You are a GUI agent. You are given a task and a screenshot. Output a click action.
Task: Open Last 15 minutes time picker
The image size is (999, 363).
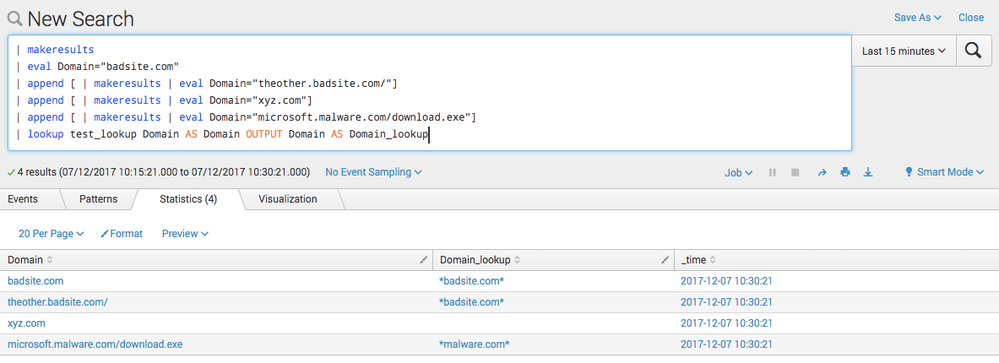[x=904, y=51]
